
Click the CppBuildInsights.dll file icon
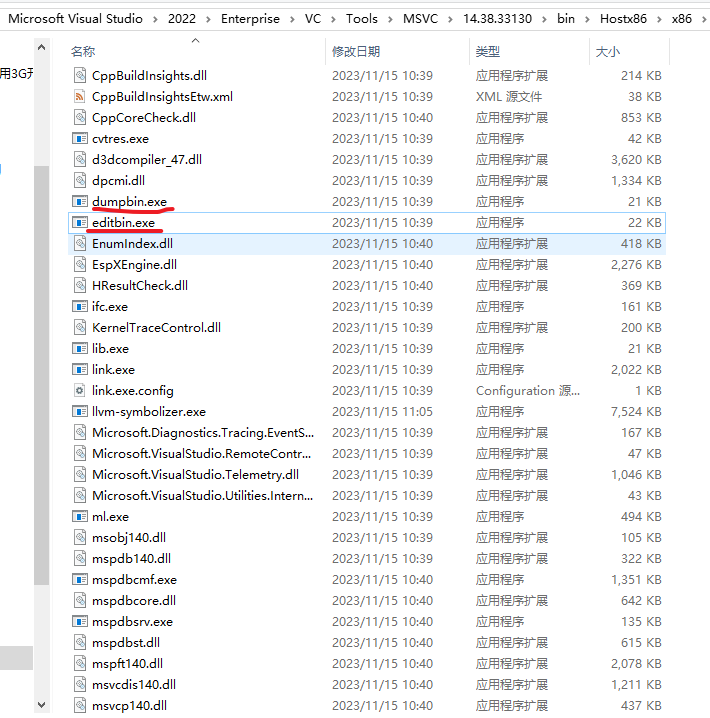point(80,75)
